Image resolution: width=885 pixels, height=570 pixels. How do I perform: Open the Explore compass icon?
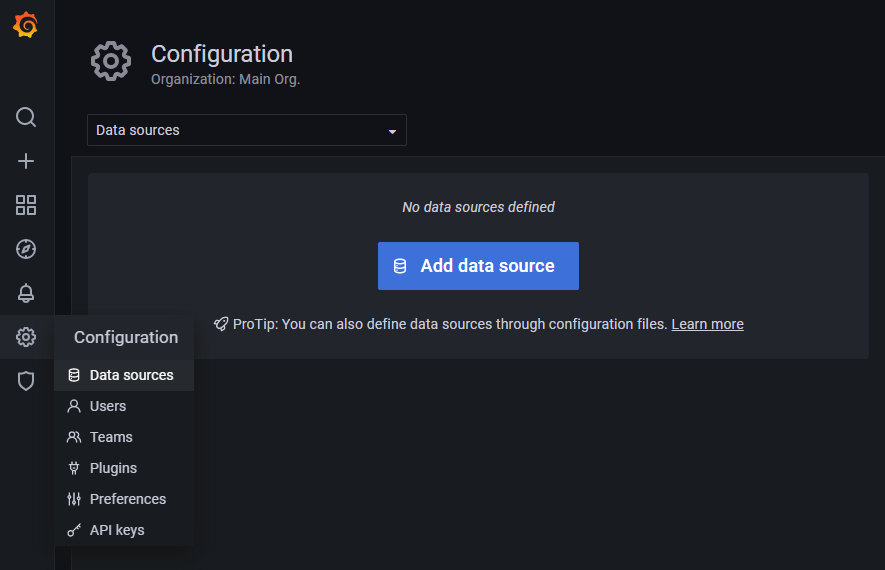(x=26, y=249)
